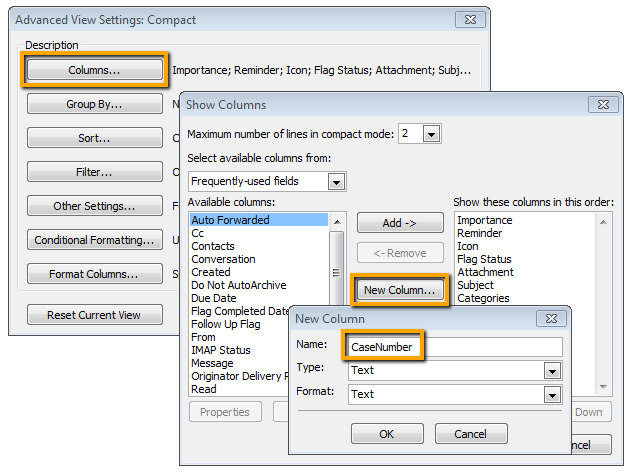Select IMAP Status in Available columns
Screen dimensions: 631x473
[240, 350]
